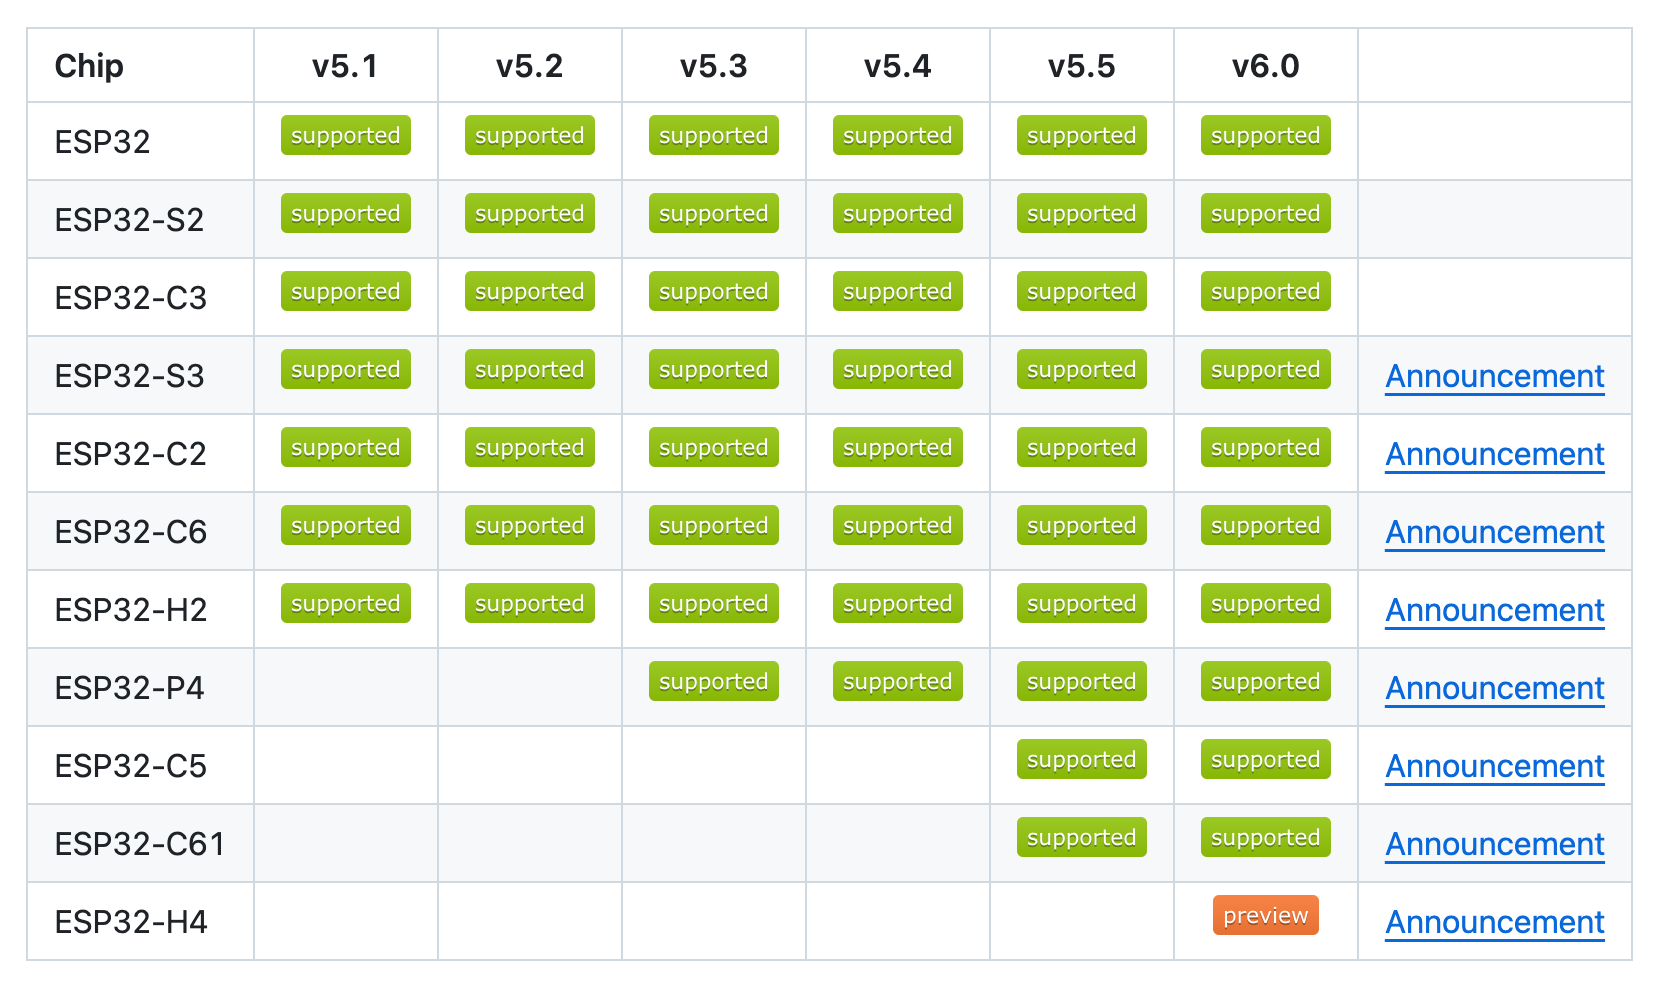The width and height of the screenshot is (1676, 994).
Task: Open the ESP32-C2 Announcement link
Action: click(1495, 454)
